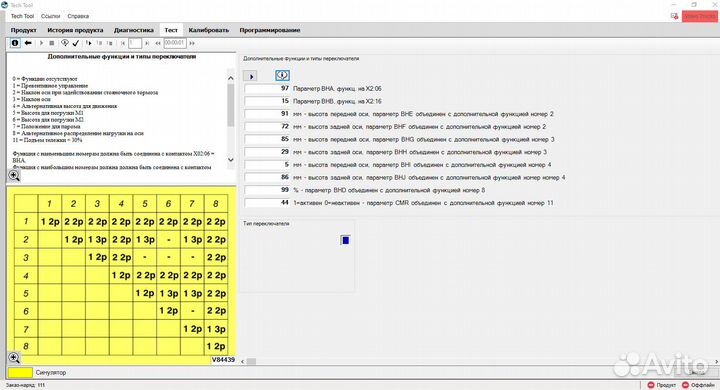Click the blue switch type indicator
Screen dimensions: 720x390
[x=345, y=240]
